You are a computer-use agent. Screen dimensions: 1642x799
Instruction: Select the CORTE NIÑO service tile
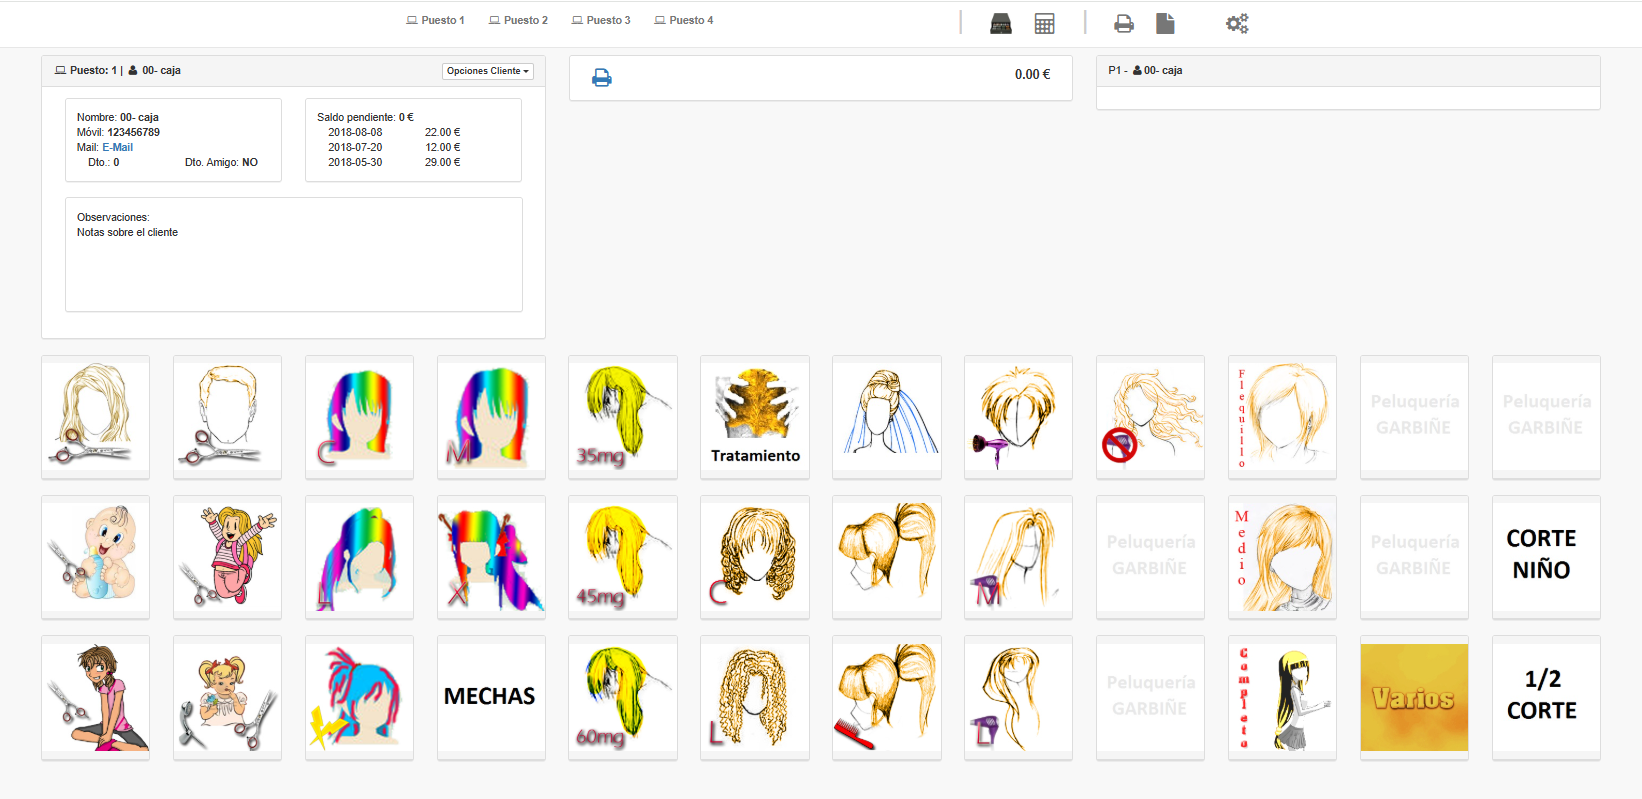(x=1546, y=557)
